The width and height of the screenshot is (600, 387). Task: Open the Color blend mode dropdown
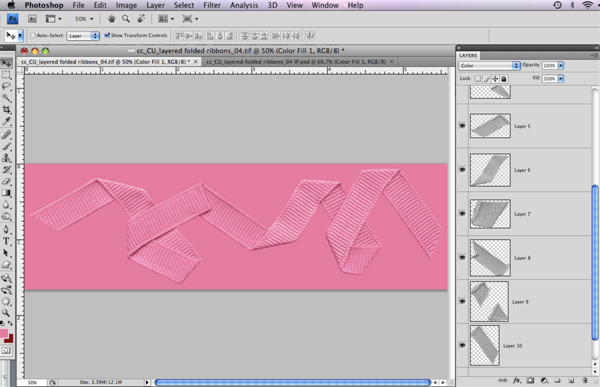click(489, 65)
